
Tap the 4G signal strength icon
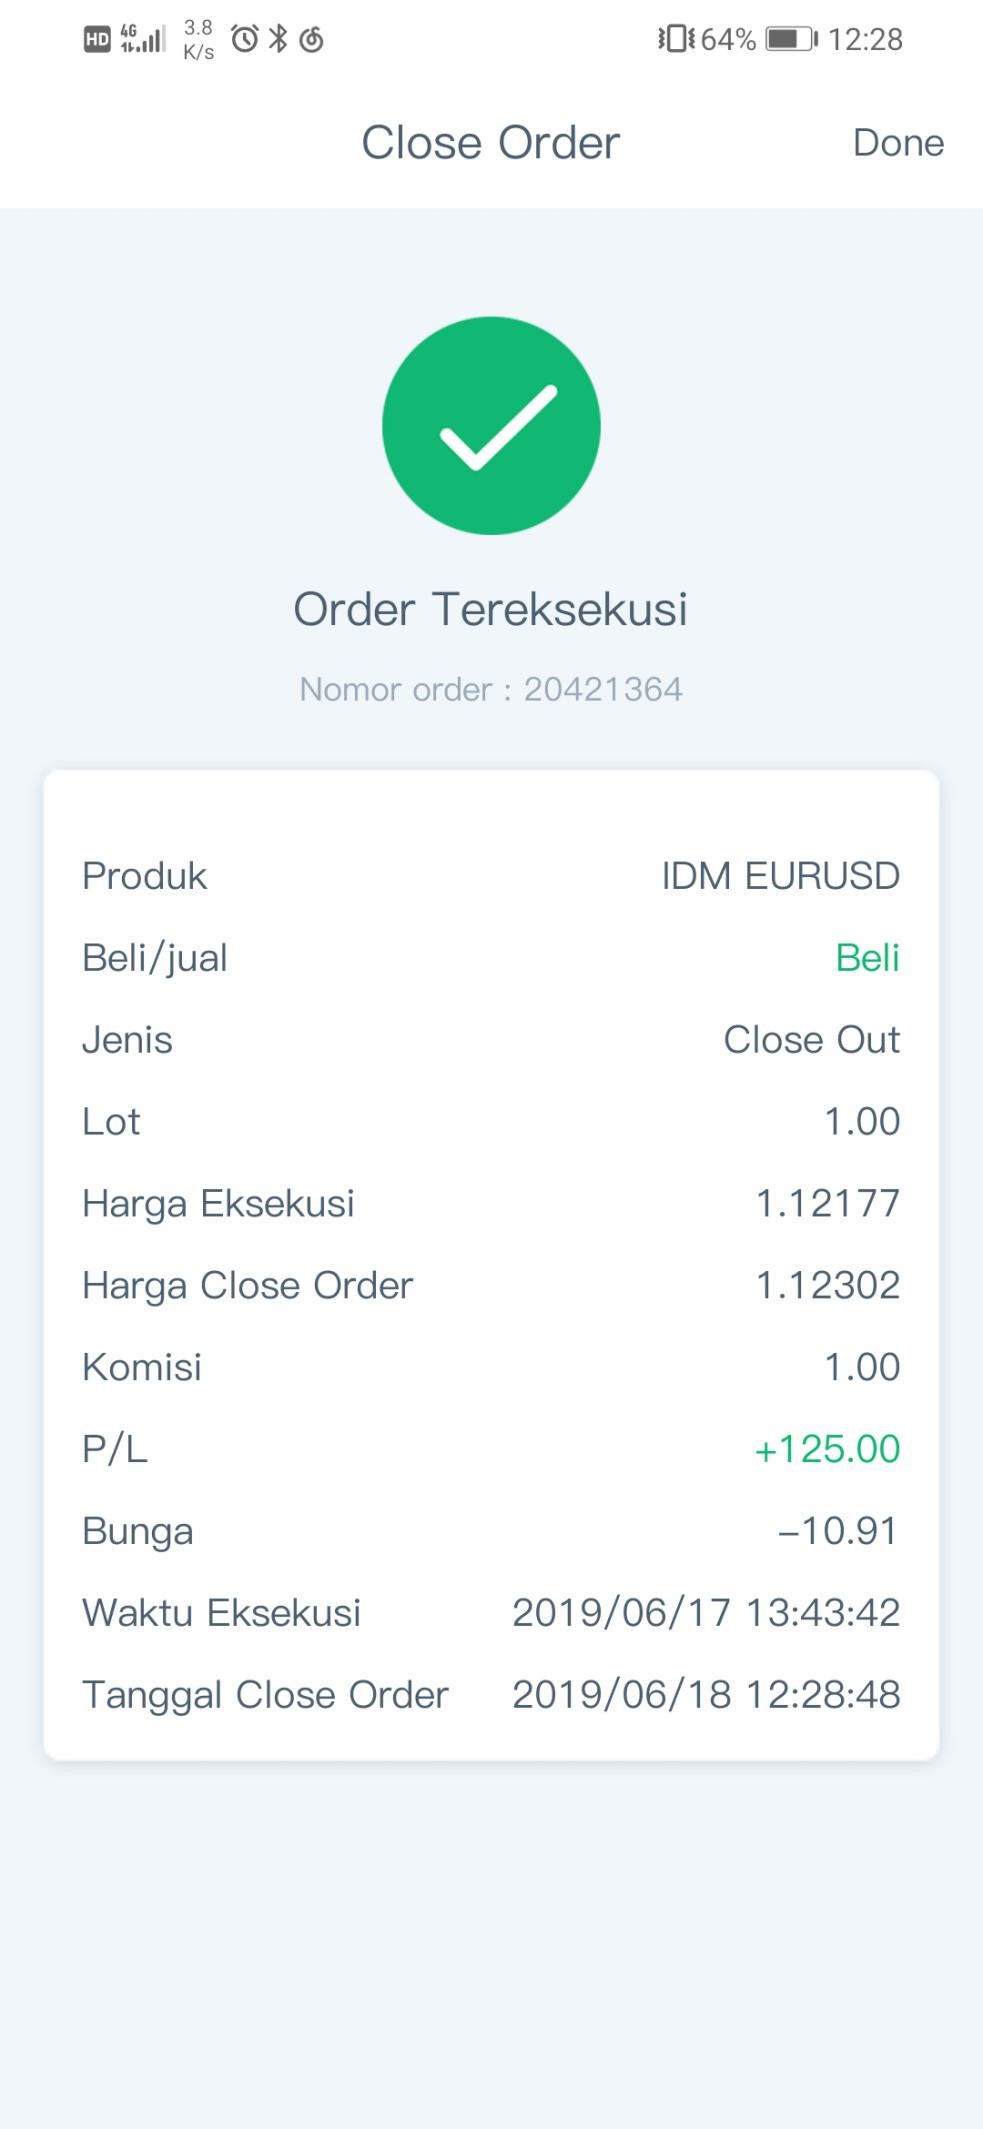143,39
